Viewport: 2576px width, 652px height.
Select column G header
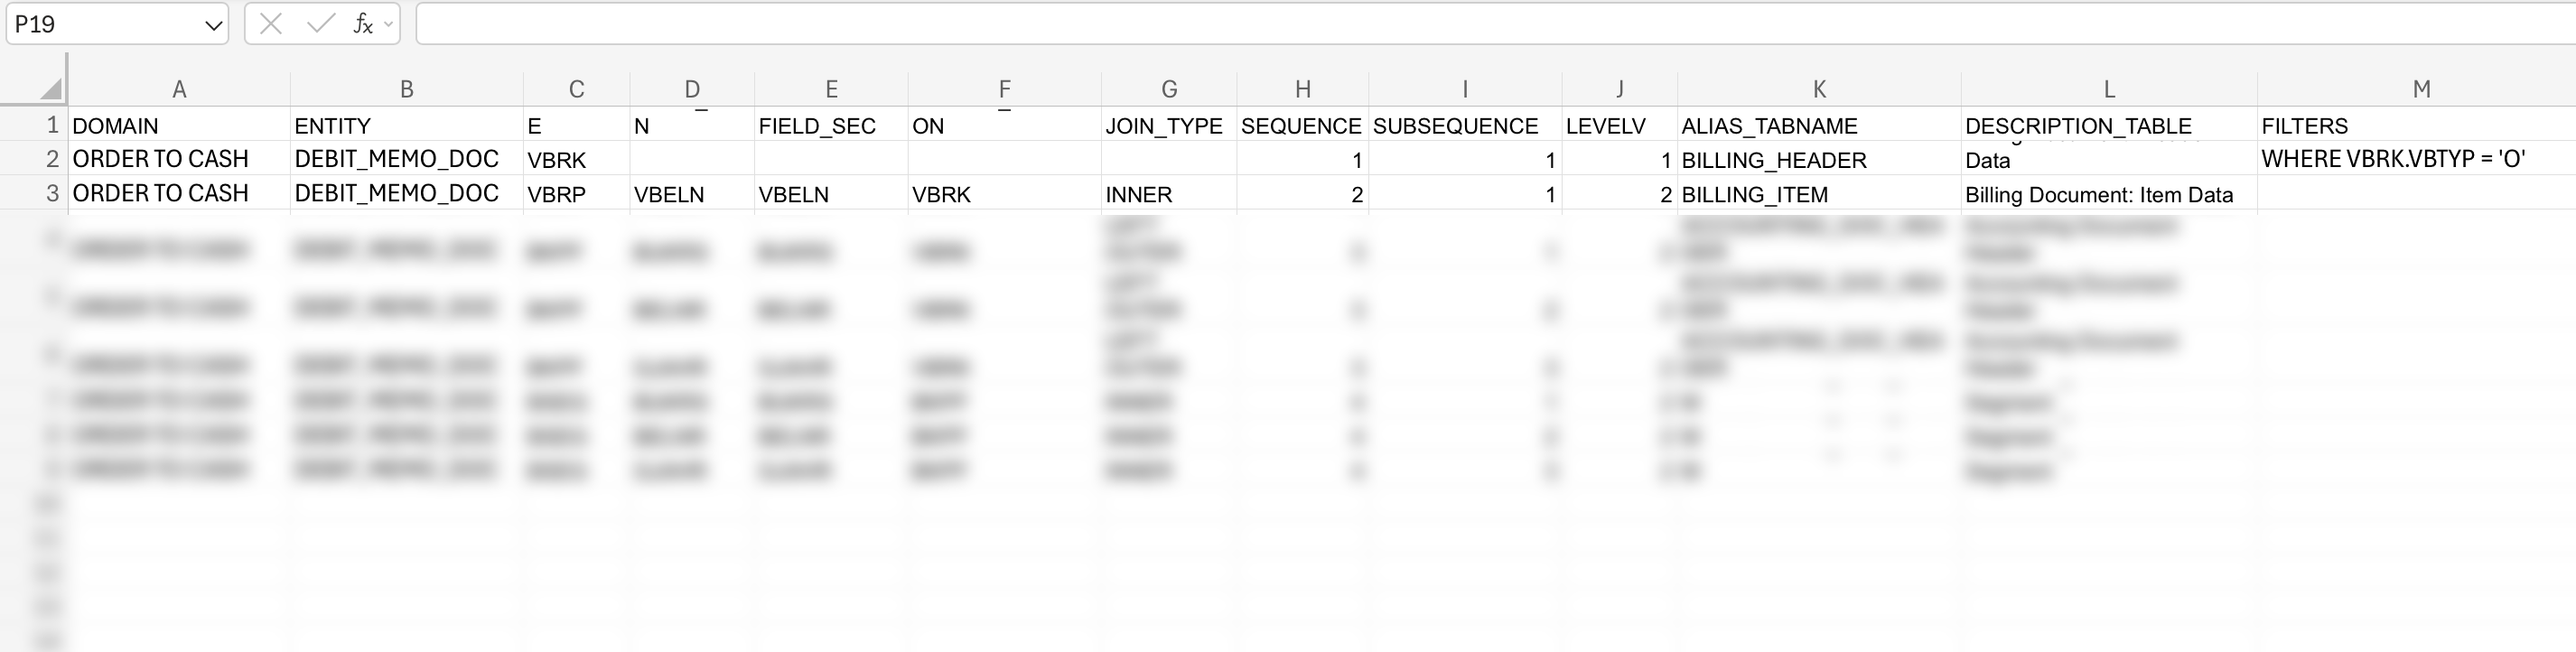1169,89
